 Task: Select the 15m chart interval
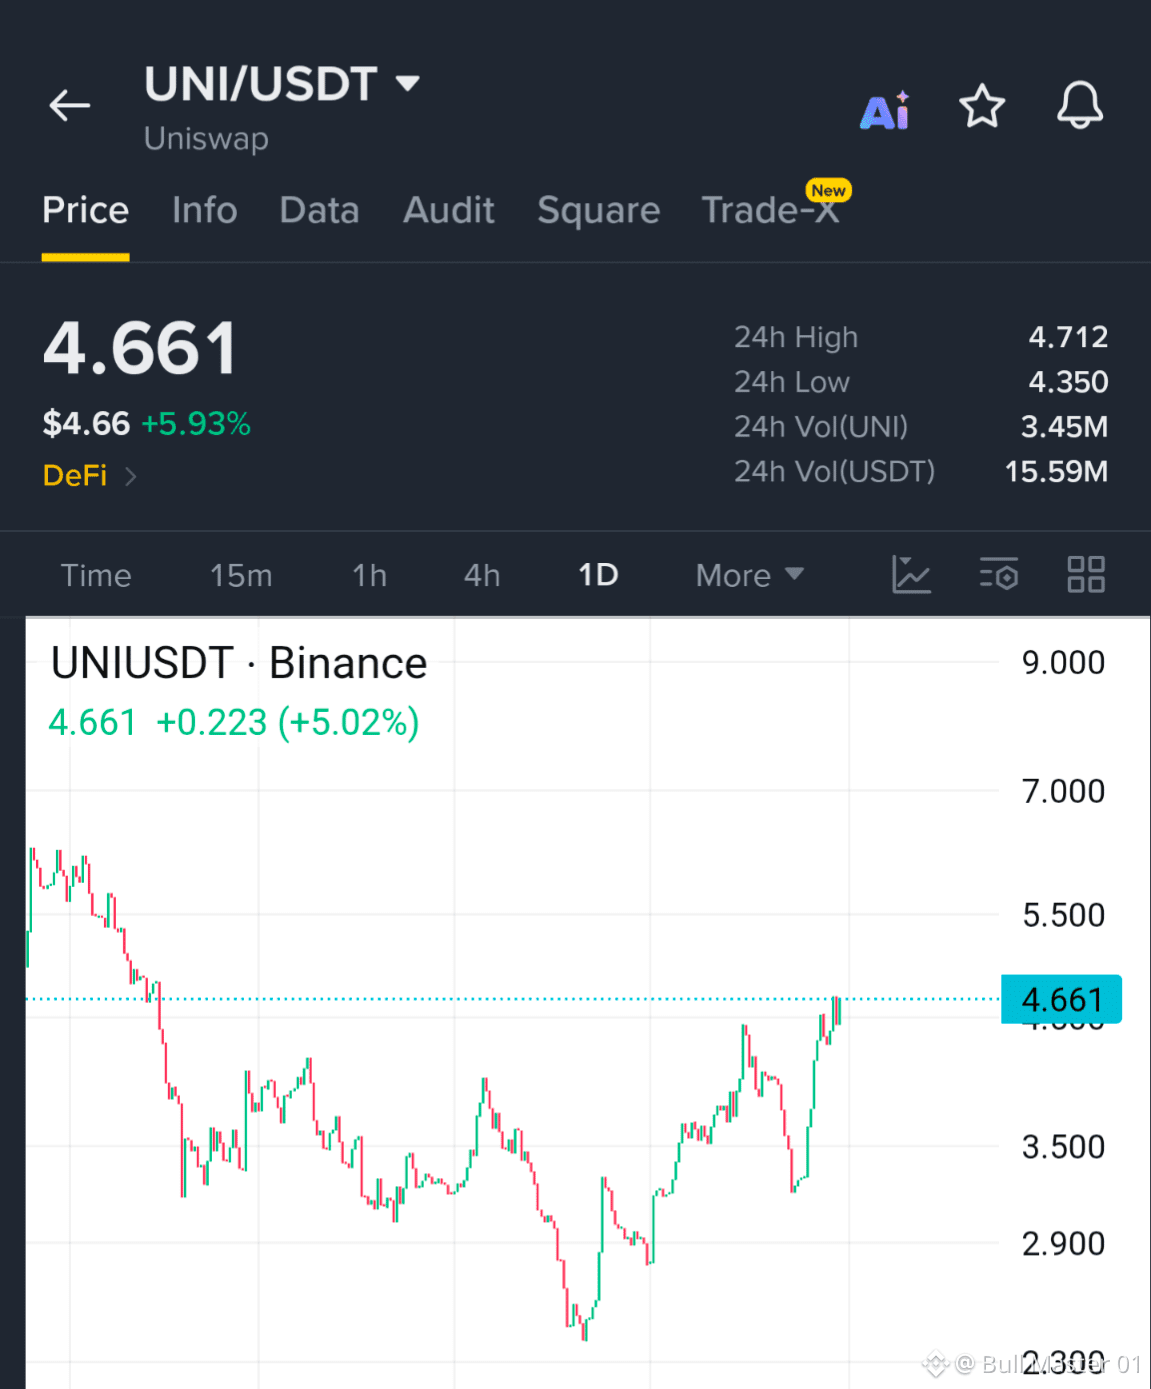(x=241, y=575)
